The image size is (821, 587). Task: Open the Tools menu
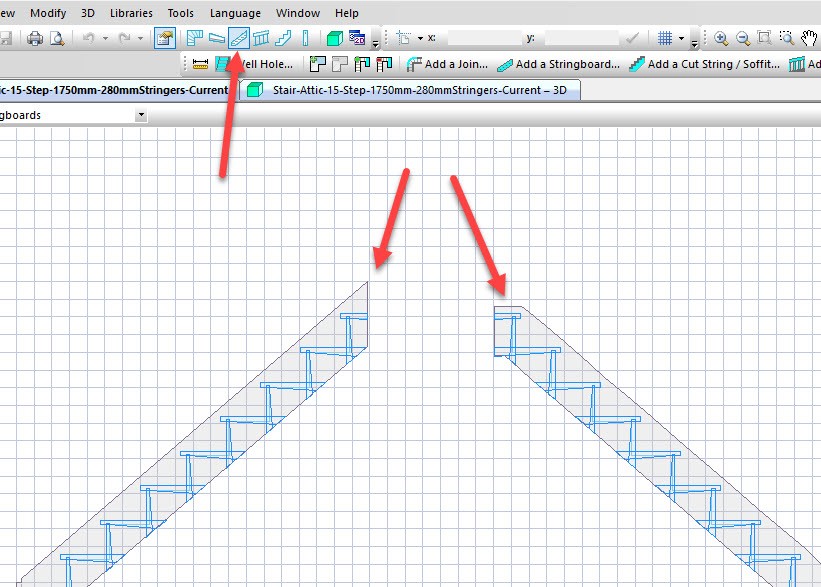click(x=181, y=13)
